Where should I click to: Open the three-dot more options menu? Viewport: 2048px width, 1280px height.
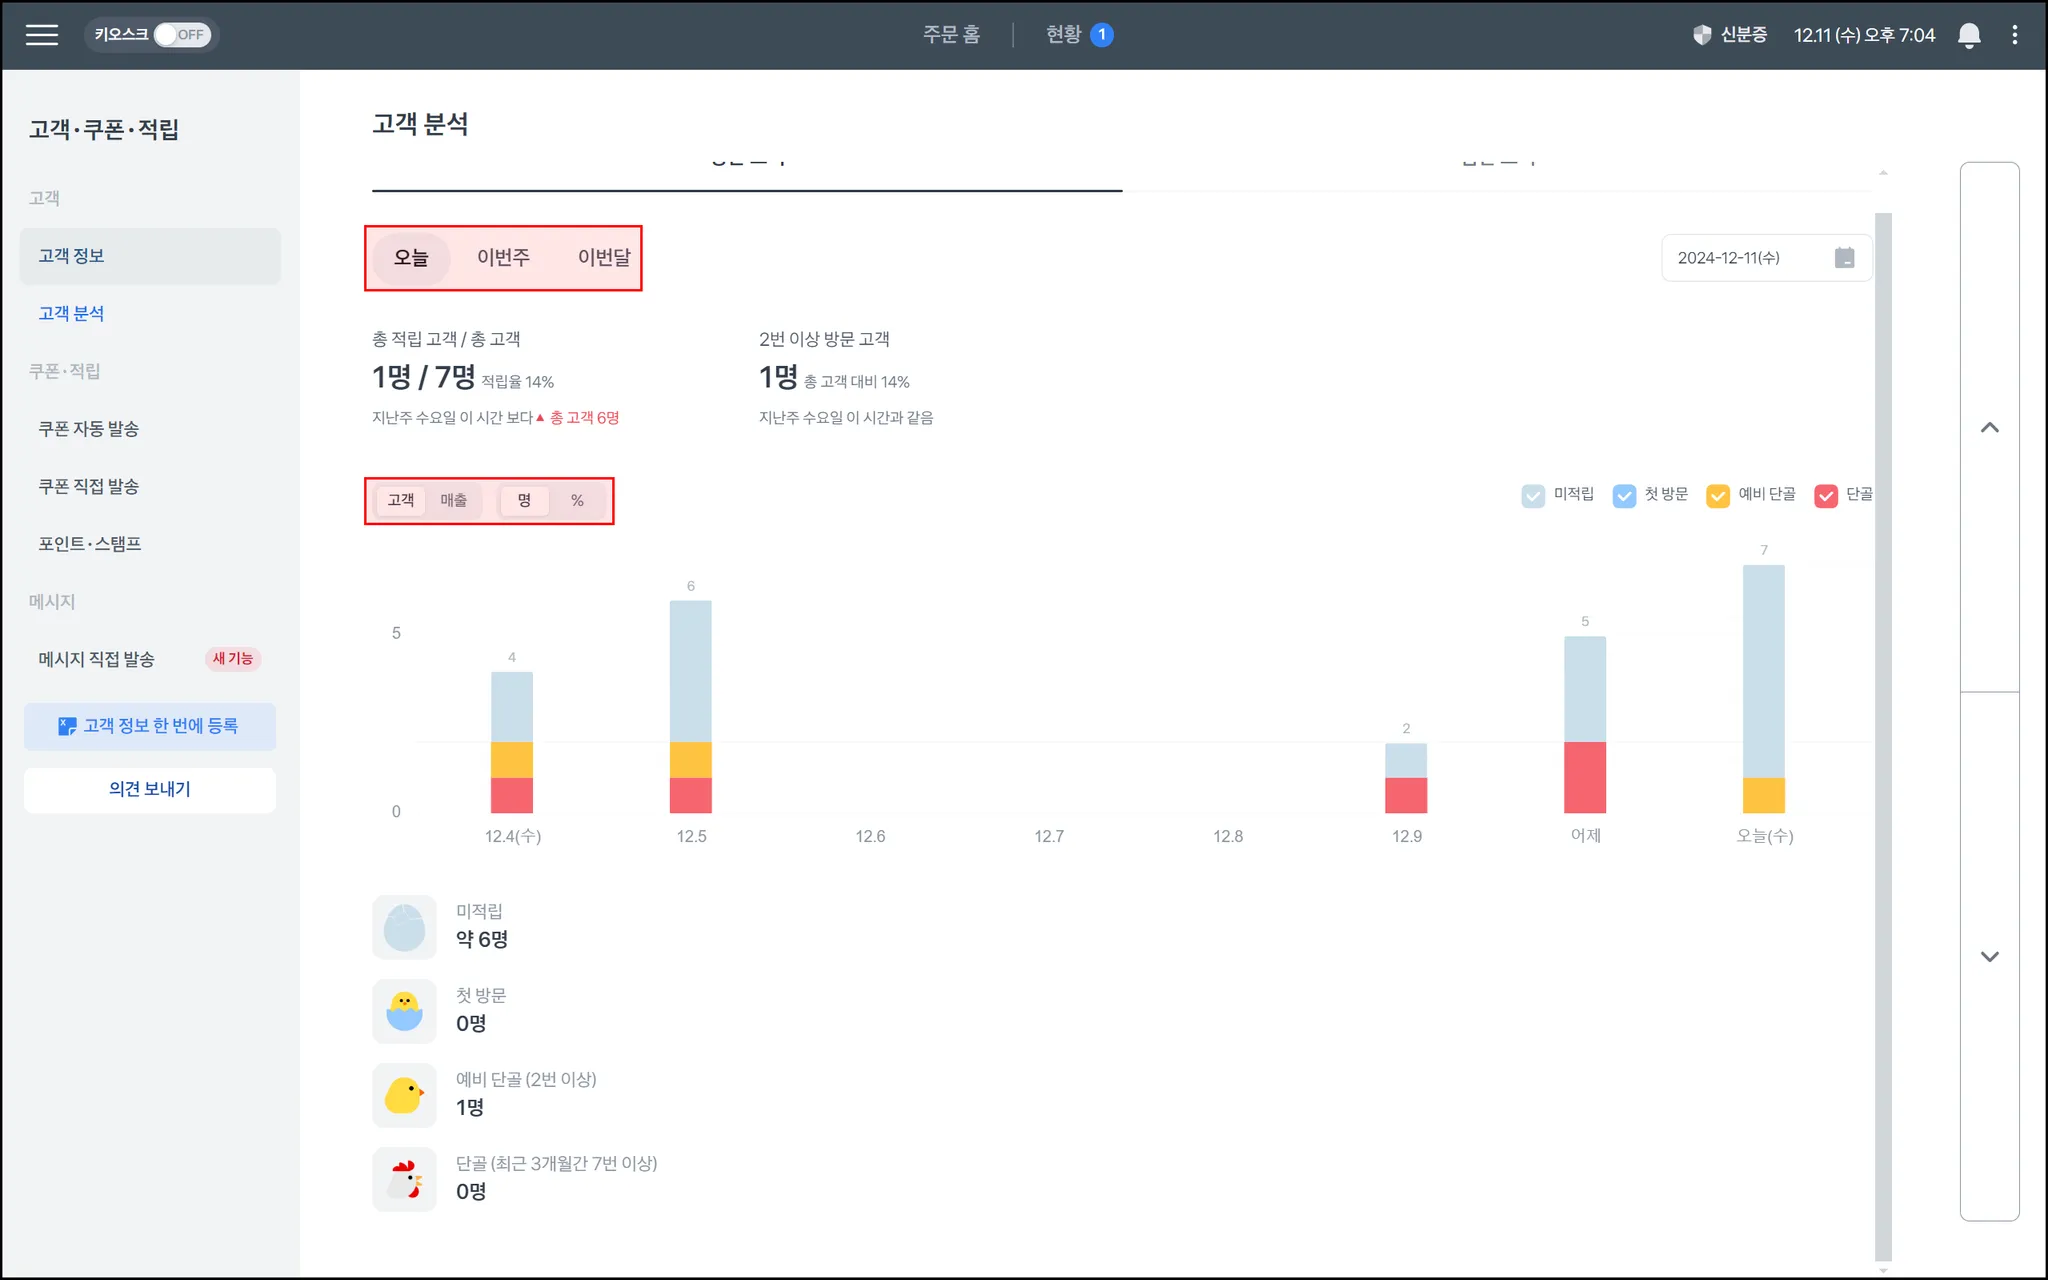(2014, 35)
